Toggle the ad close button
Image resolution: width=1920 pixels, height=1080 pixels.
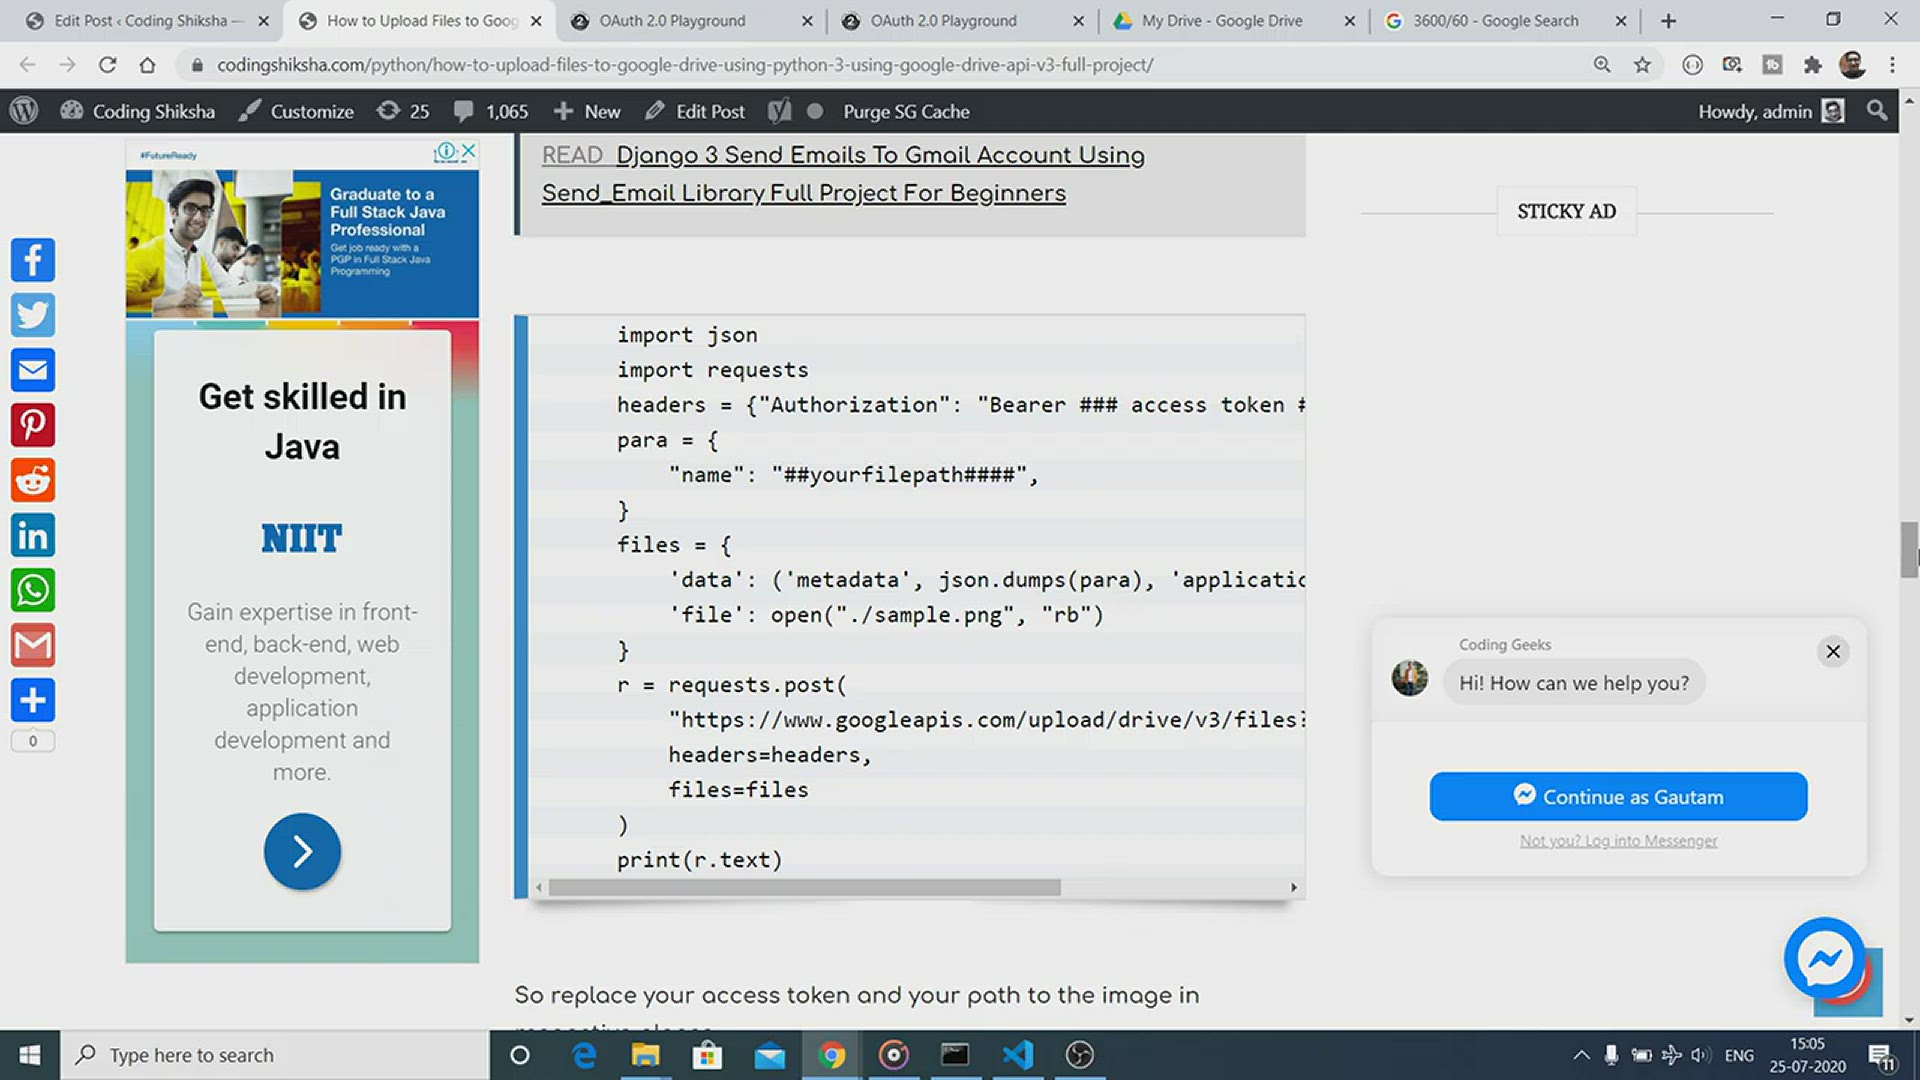(468, 152)
